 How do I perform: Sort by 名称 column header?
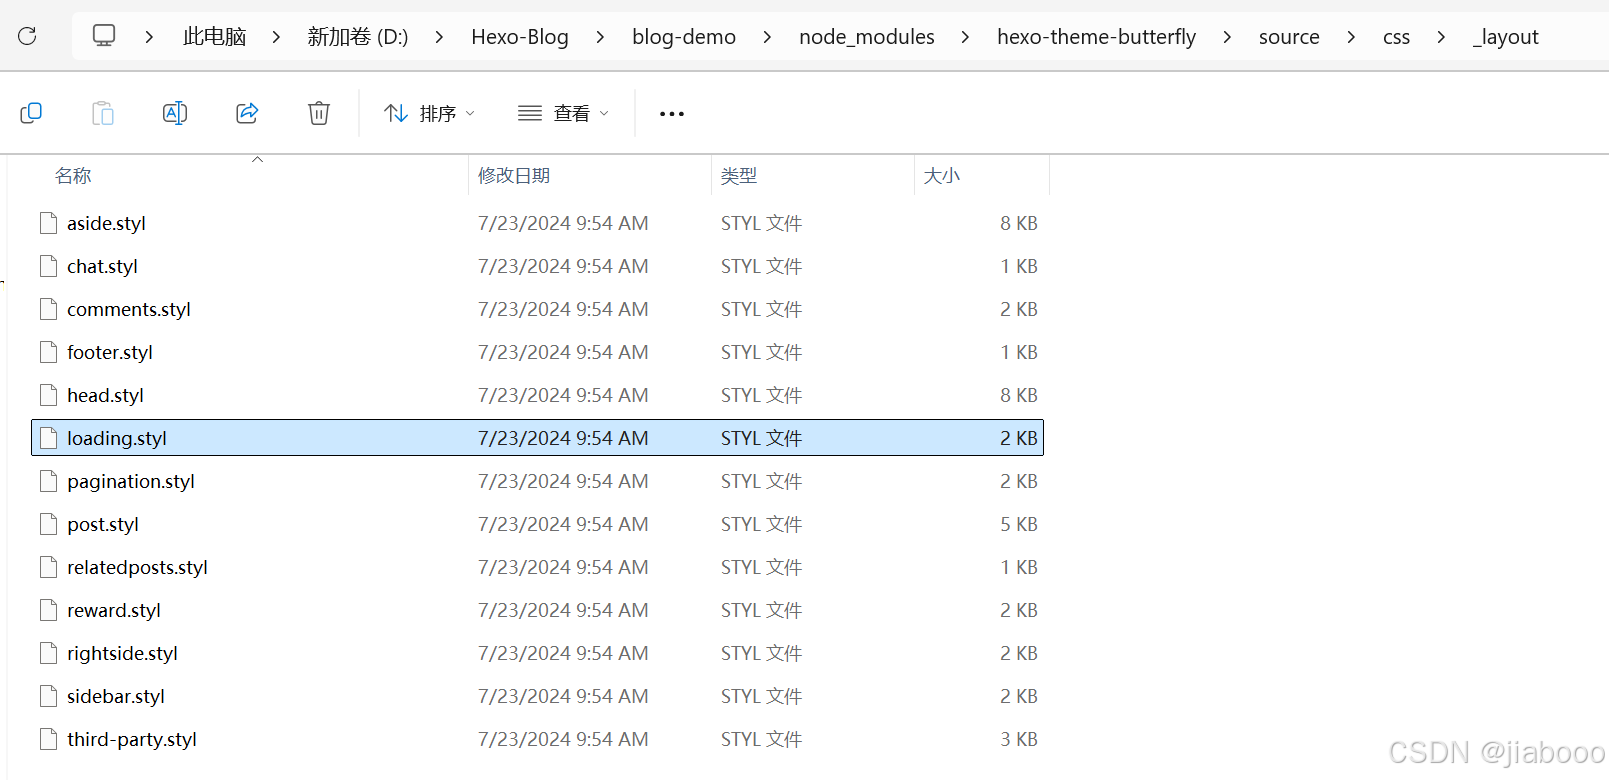pos(73,176)
